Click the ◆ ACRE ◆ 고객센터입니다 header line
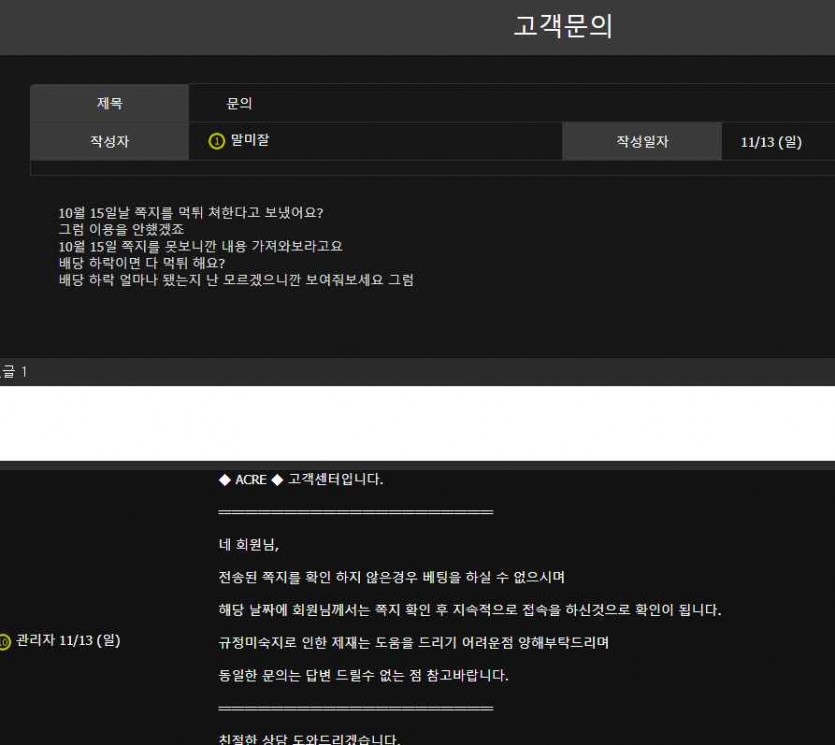 (x=300, y=479)
